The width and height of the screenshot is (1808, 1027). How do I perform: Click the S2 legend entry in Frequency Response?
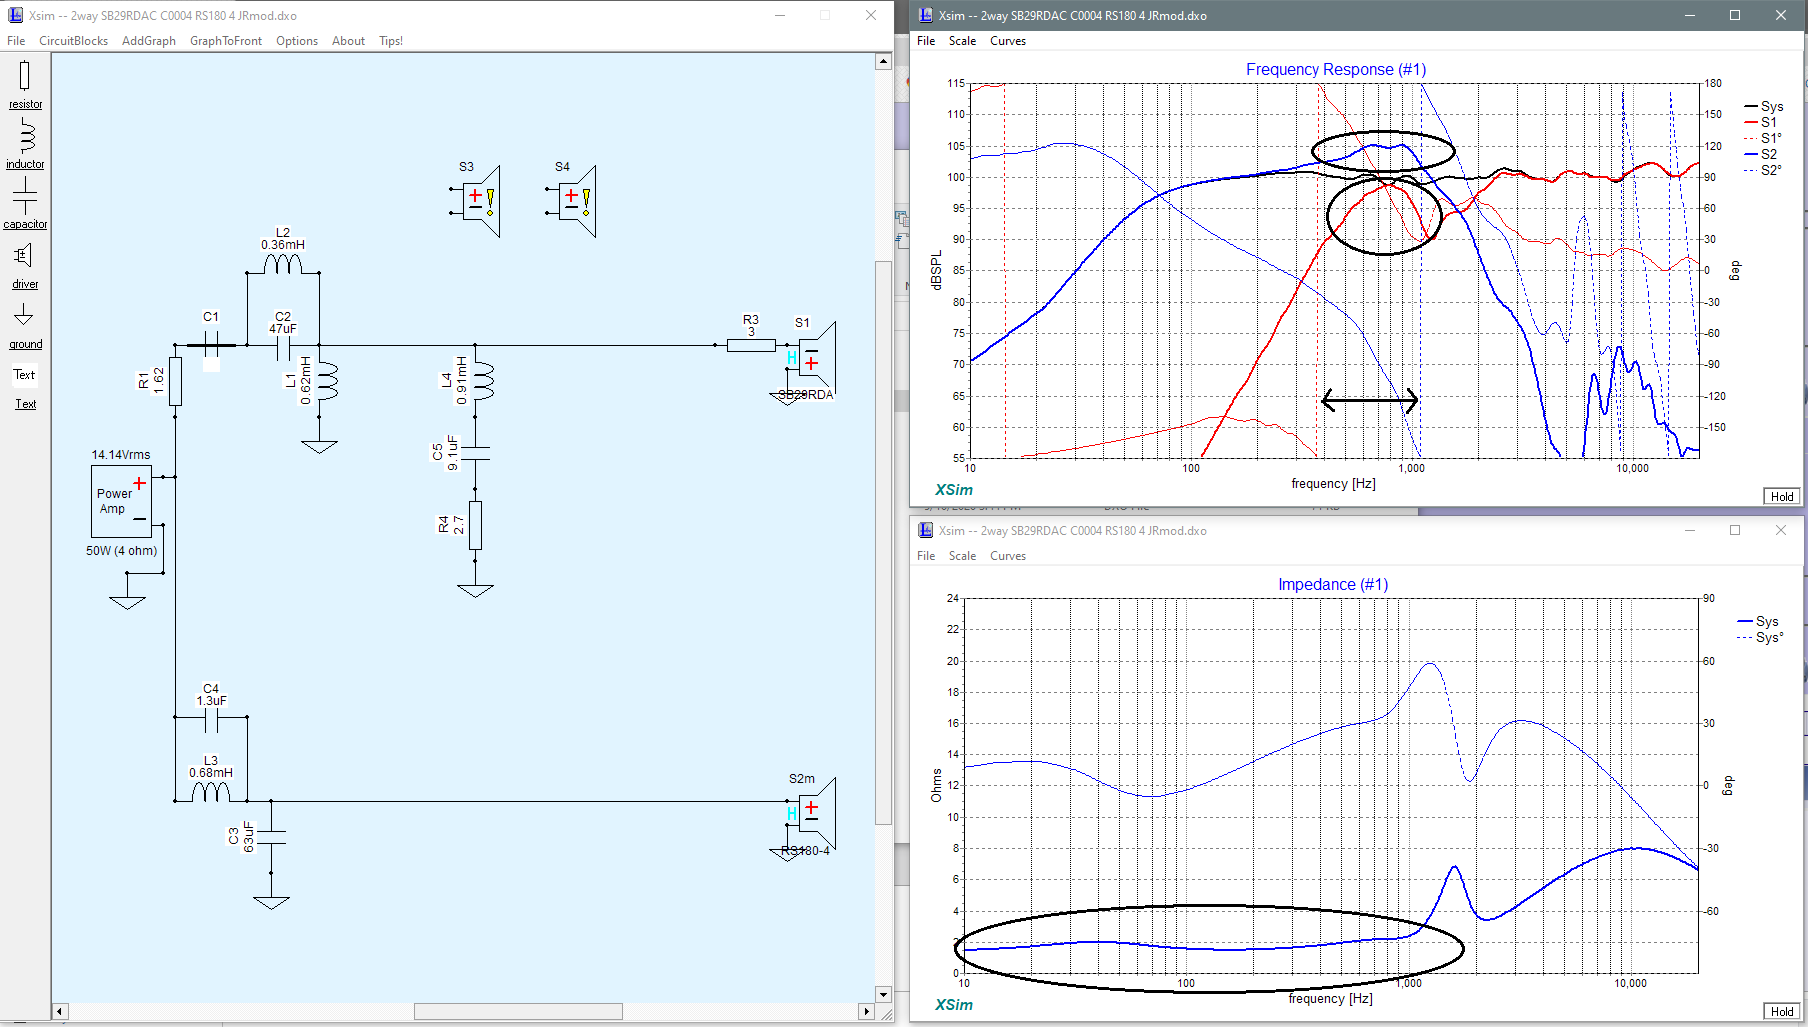pyautogui.click(x=1761, y=154)
